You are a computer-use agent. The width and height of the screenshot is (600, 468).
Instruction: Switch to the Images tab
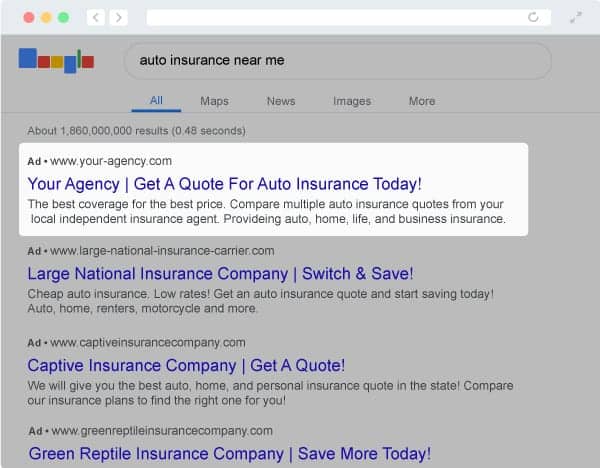pos(352,101)
